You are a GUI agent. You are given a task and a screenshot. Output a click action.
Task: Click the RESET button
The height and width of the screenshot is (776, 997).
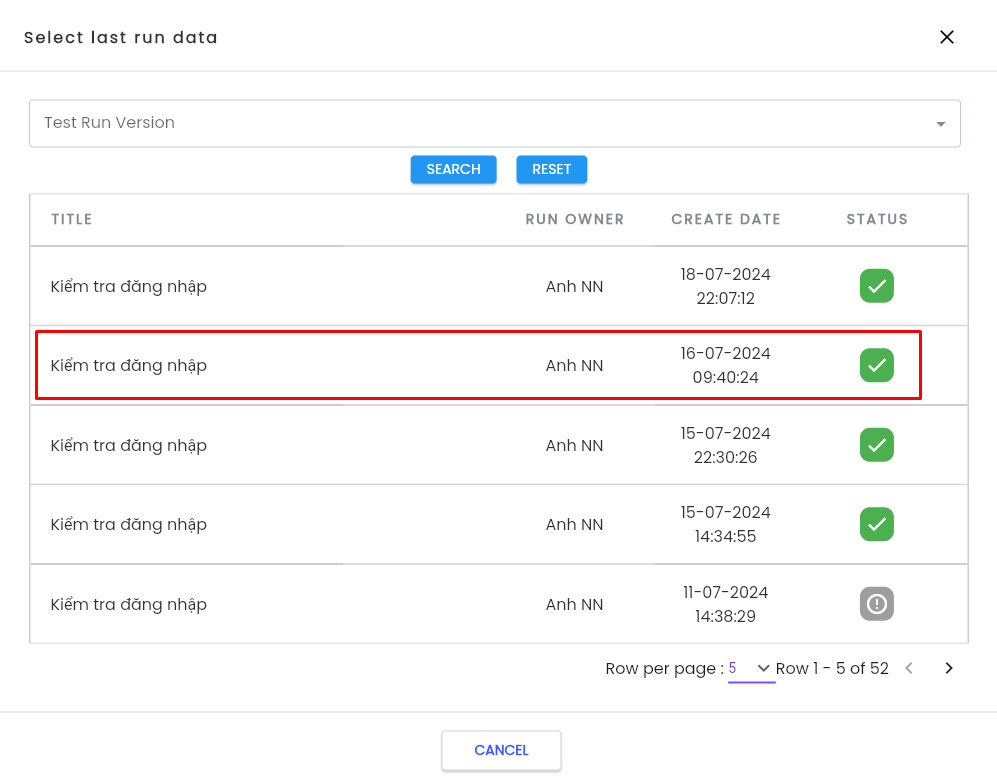click(551, 169)
